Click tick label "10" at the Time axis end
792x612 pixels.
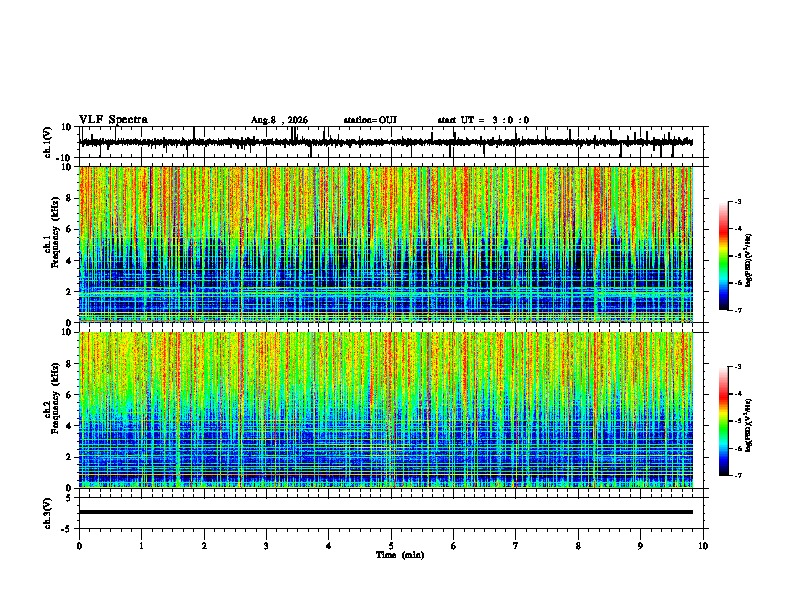coord(703,546)
